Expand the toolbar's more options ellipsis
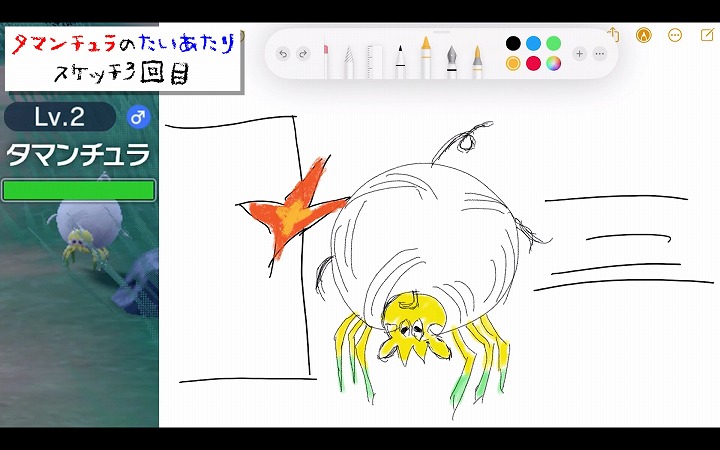Image resolution: width=720 pixels, height=450 pixels. (599, 54)
